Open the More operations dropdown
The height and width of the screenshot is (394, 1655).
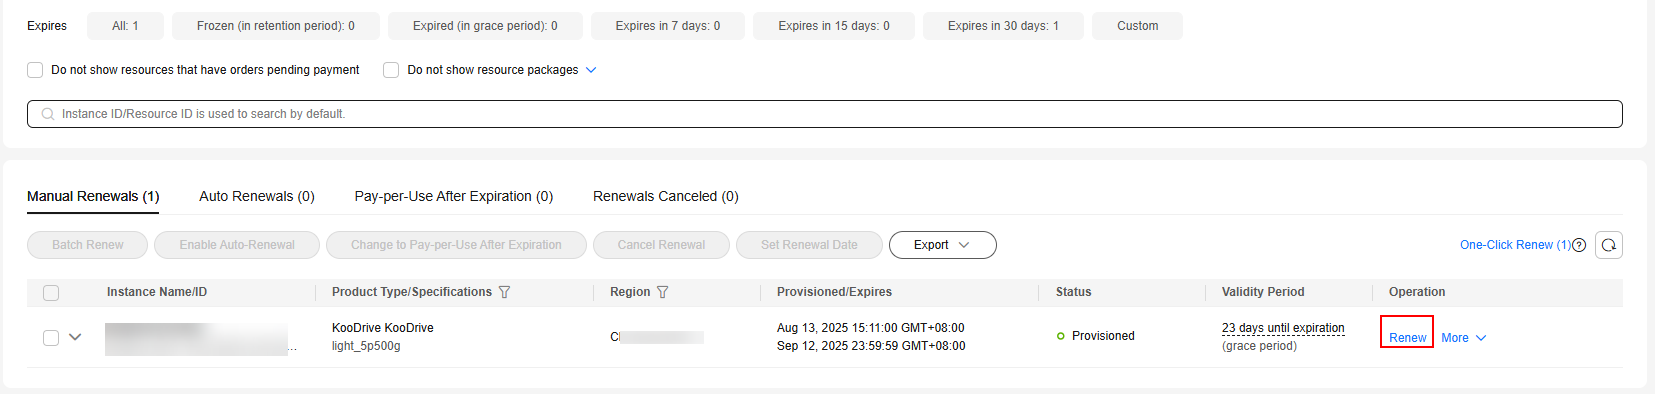click(1464, 338)
